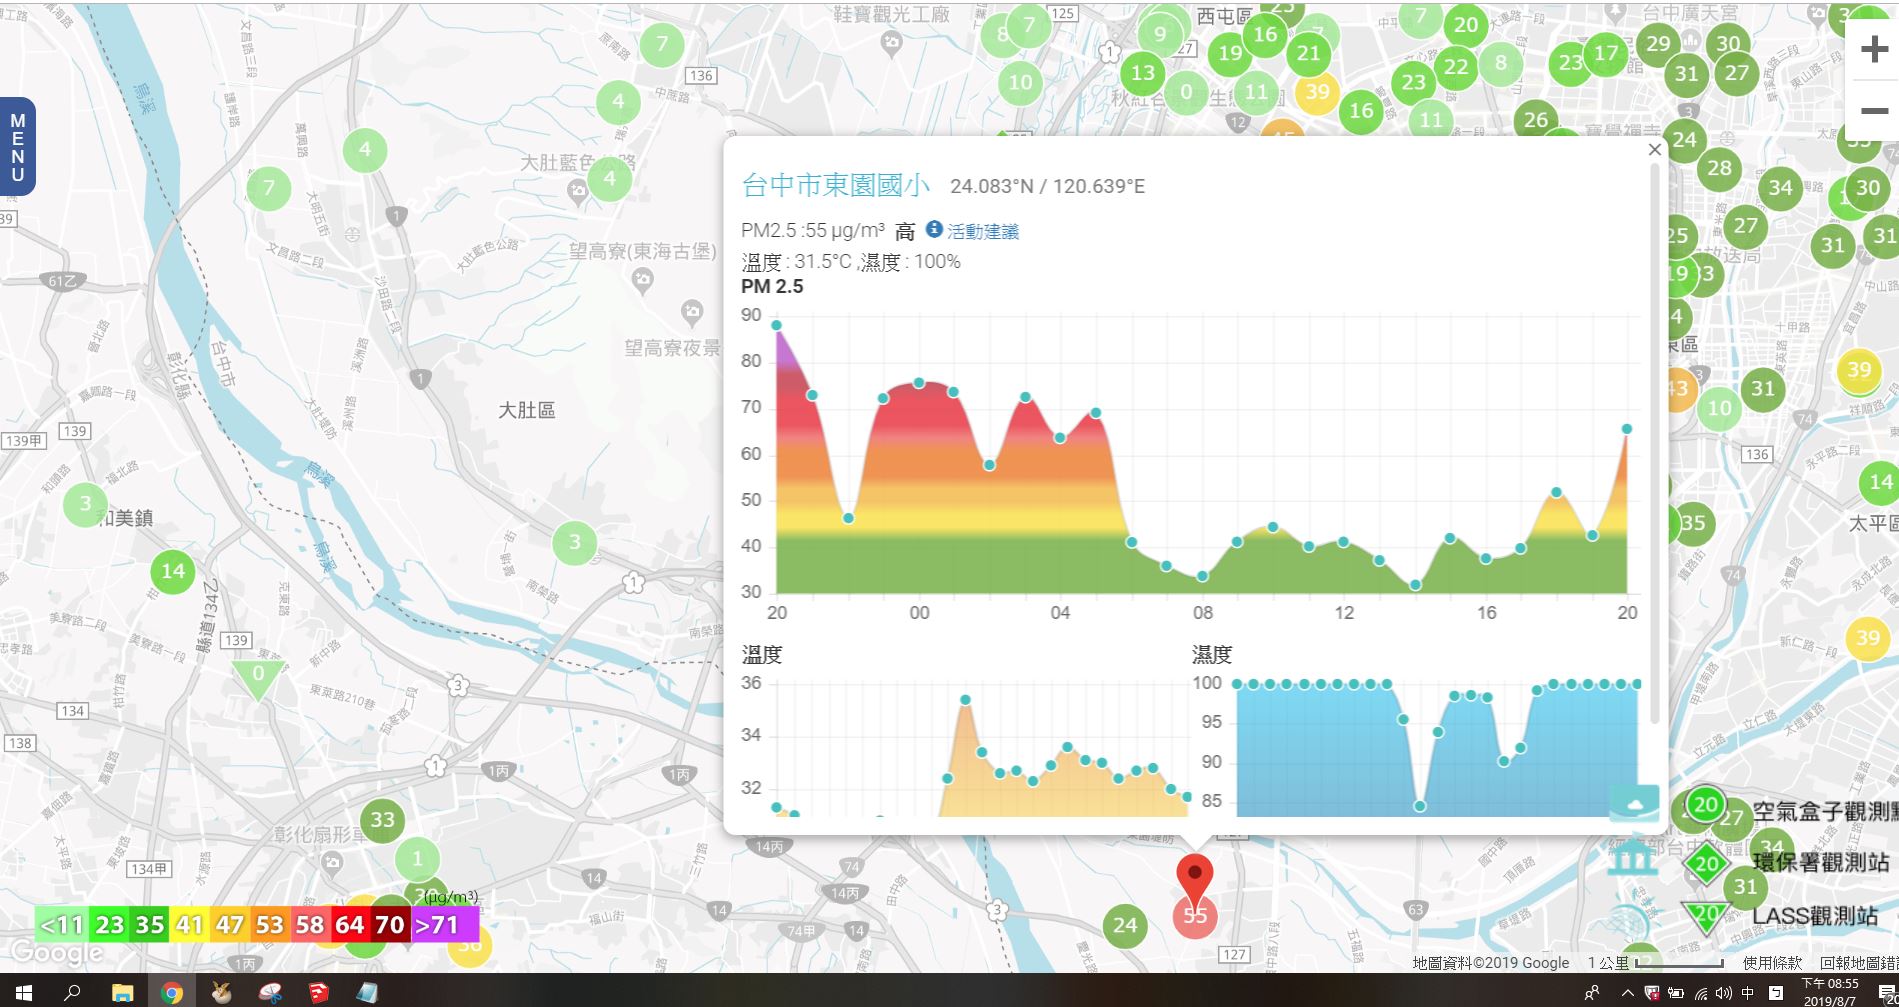This screenshot has height=1007, width=1899.
Task: Toggle the 中 input method indicator
Action: click(1747, 993)
